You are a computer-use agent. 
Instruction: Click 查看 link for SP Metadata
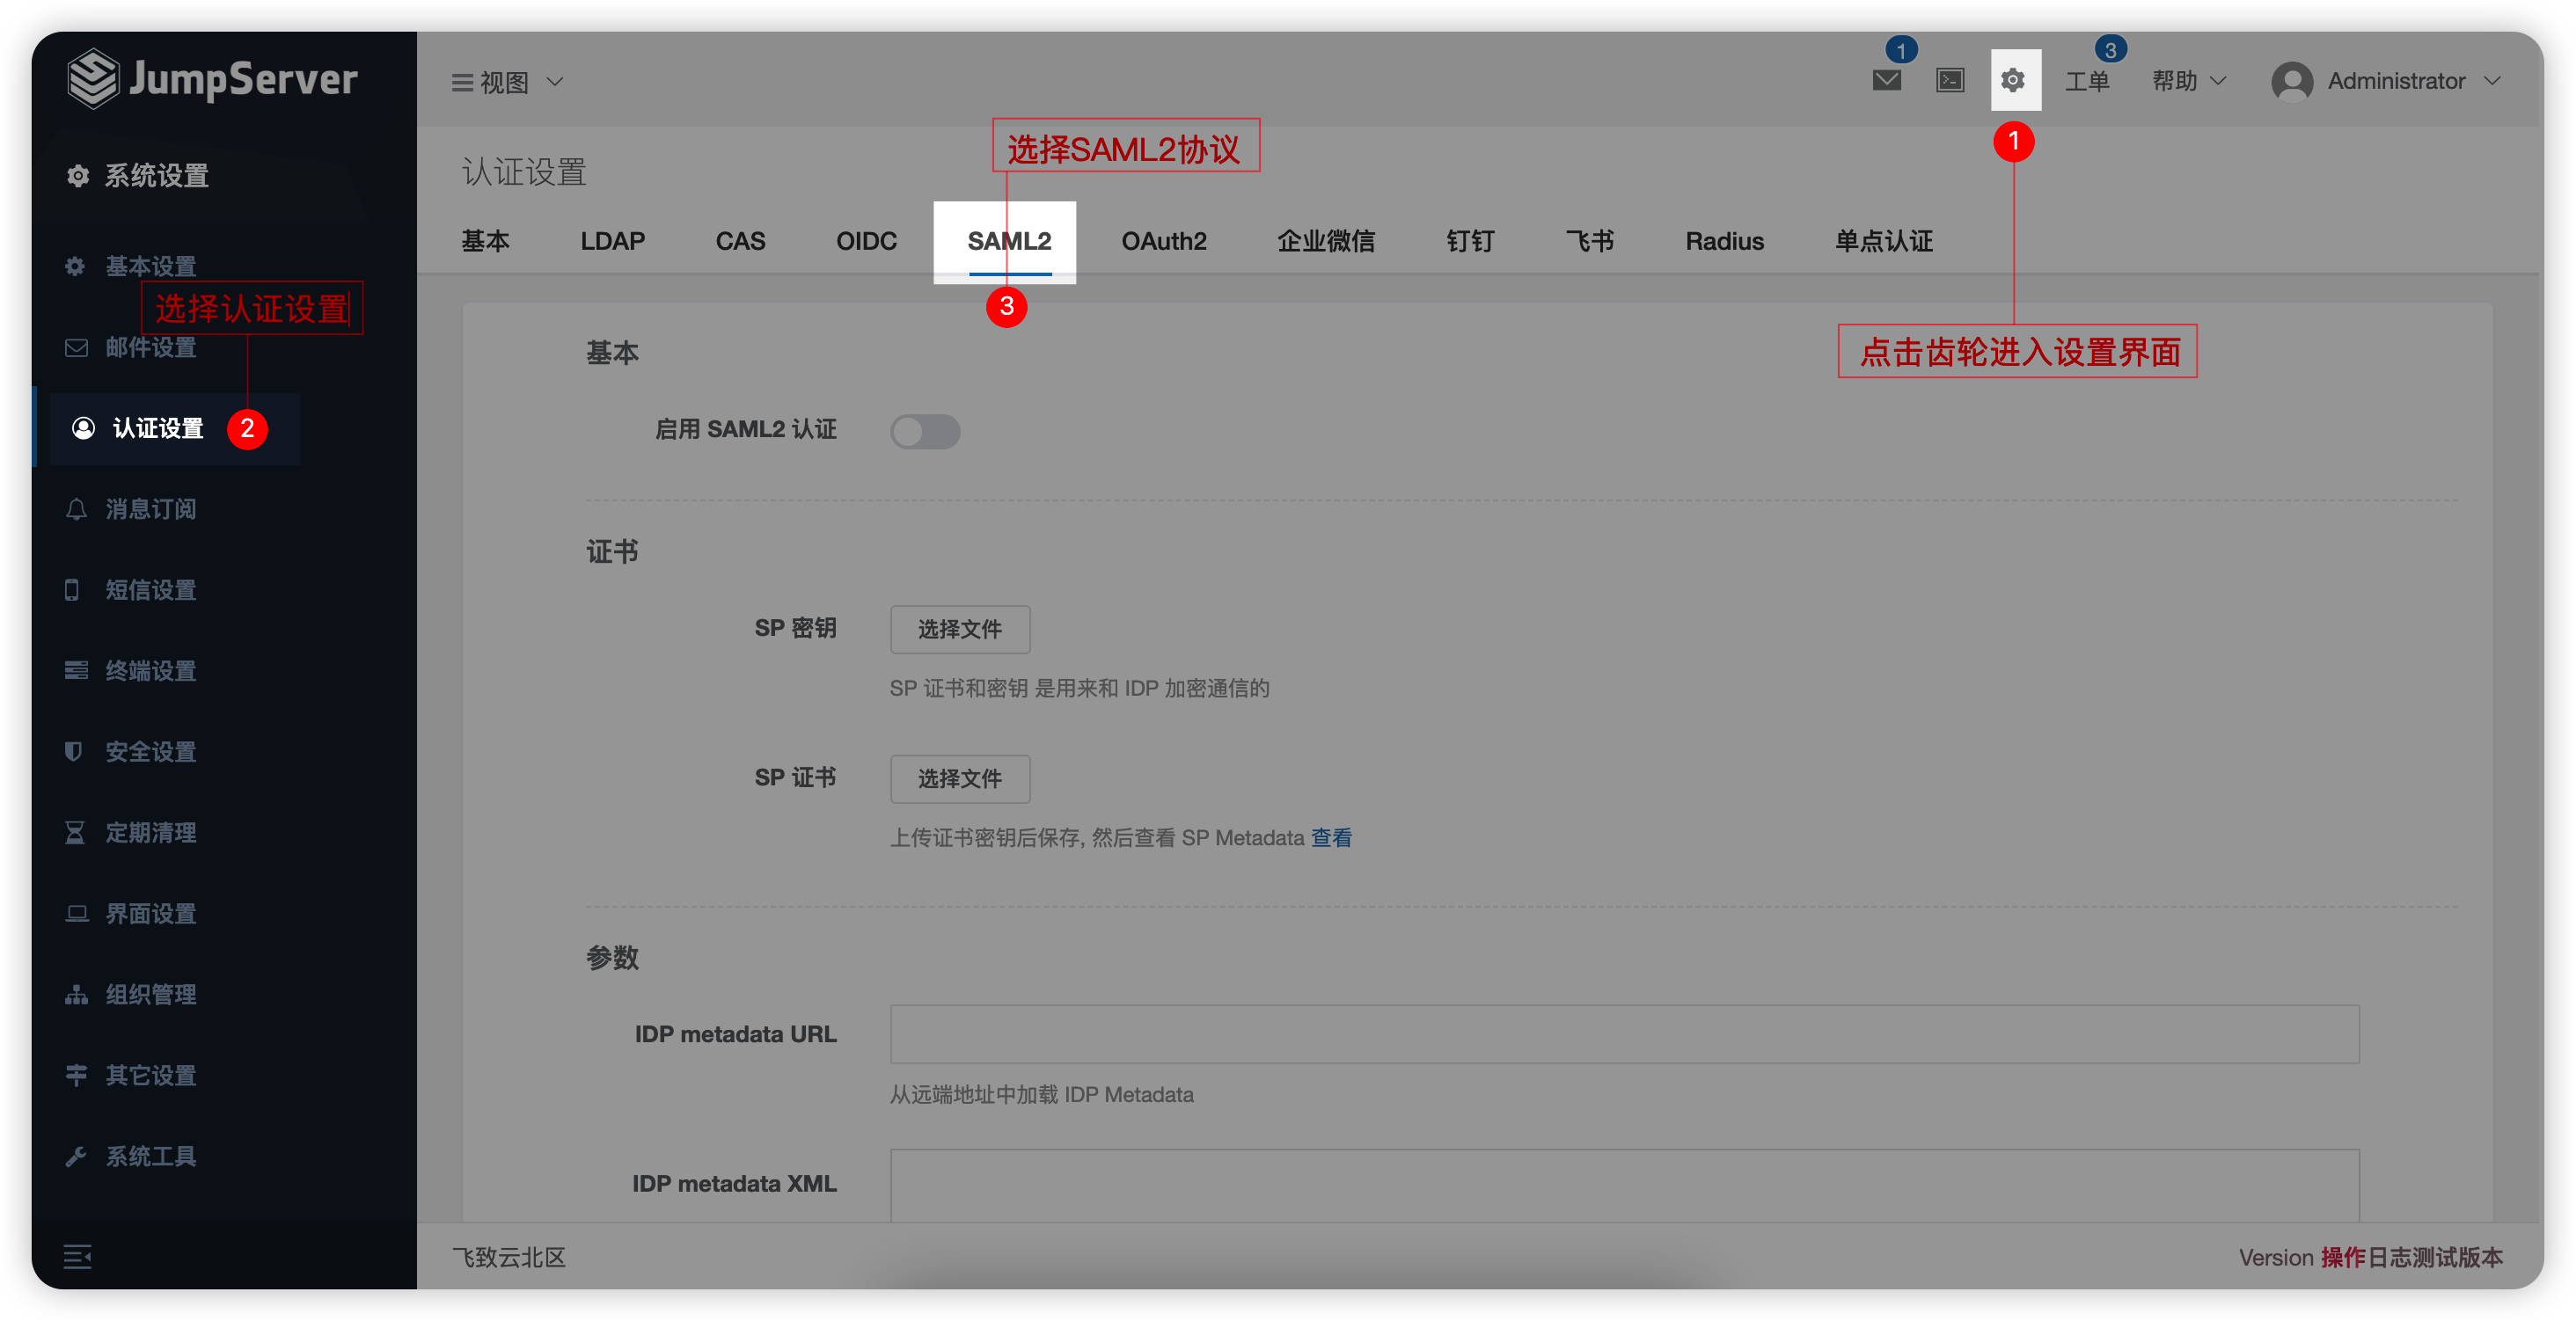[1332, 837]
